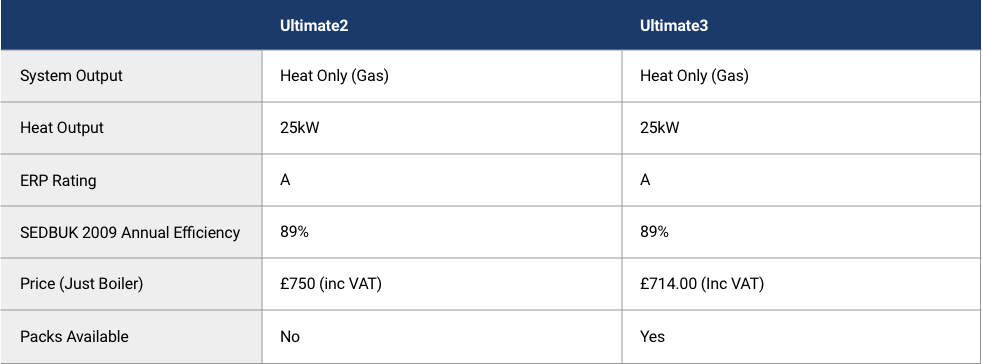Click the Ultimate2 column header
The height and width of the screenshot is (364, 982).
tap(314, 26)
